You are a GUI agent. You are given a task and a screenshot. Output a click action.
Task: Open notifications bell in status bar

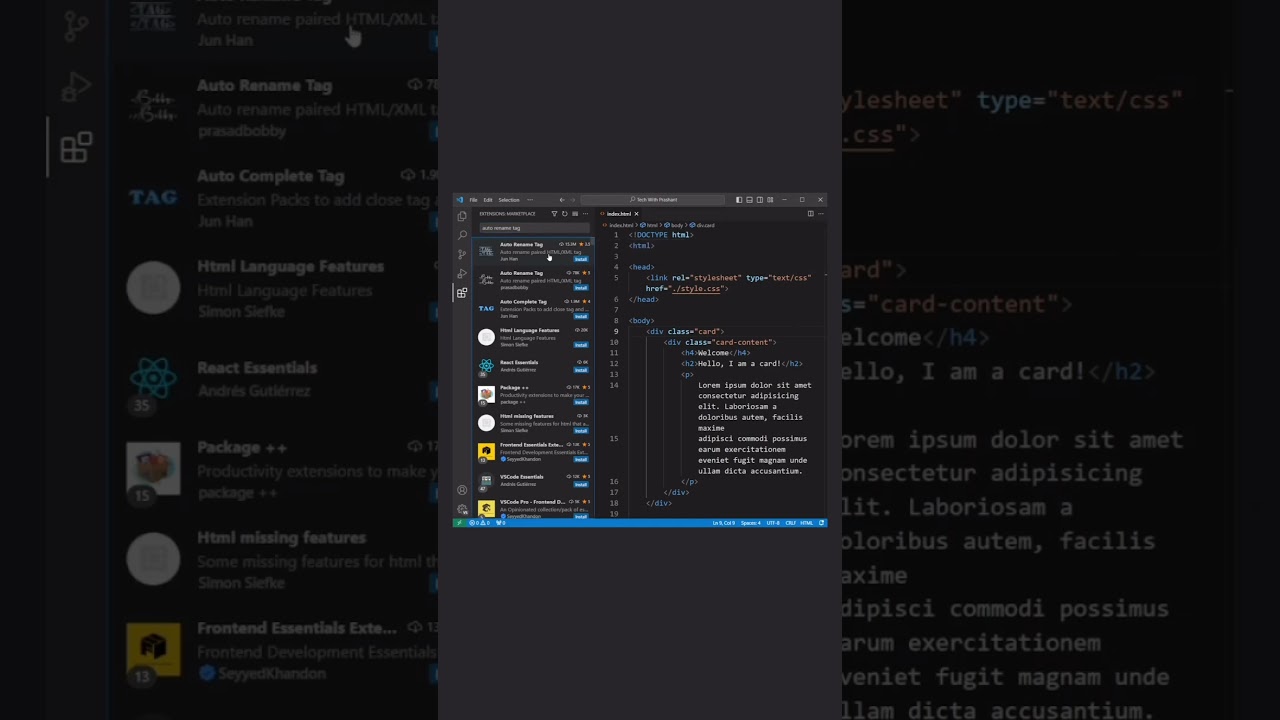coord(822,523)
